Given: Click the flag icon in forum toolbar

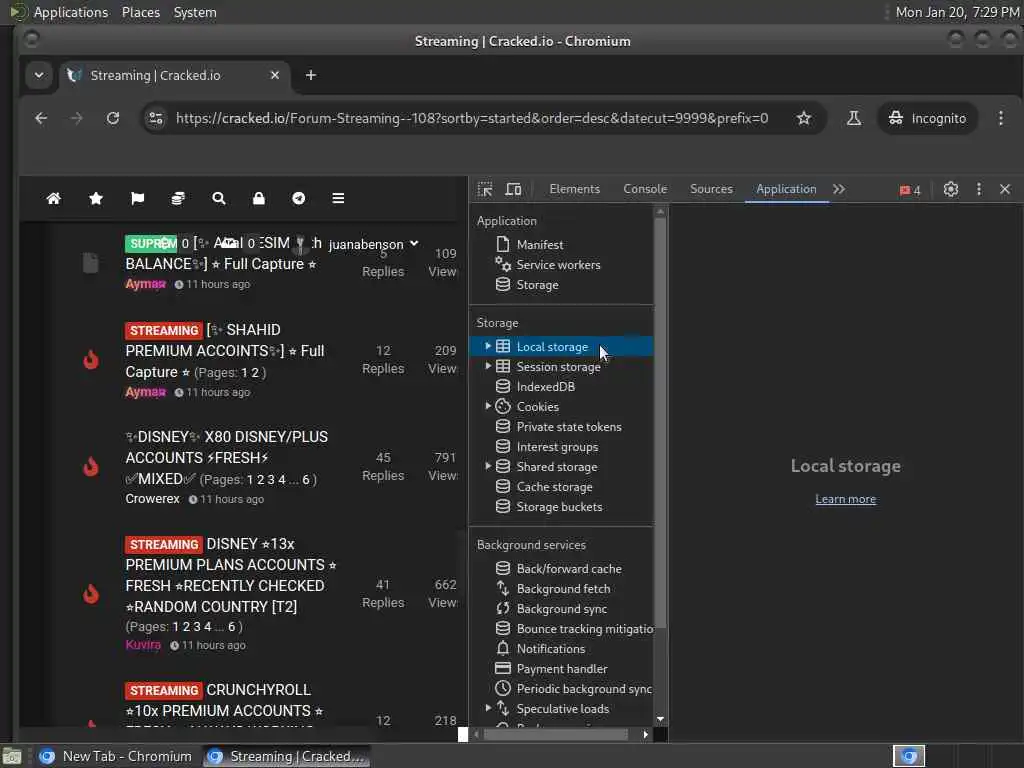Looking at the screenshot, I should click(x=137, y=199).
